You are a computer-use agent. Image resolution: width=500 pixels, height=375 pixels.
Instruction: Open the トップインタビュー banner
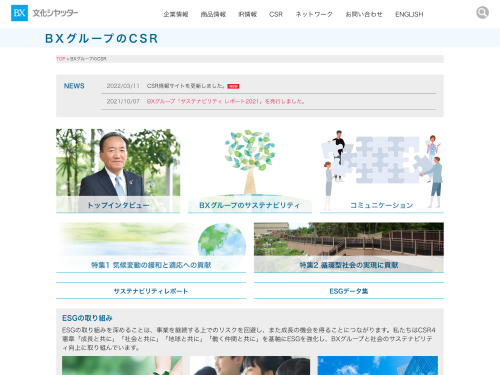(x=118, y=171)
